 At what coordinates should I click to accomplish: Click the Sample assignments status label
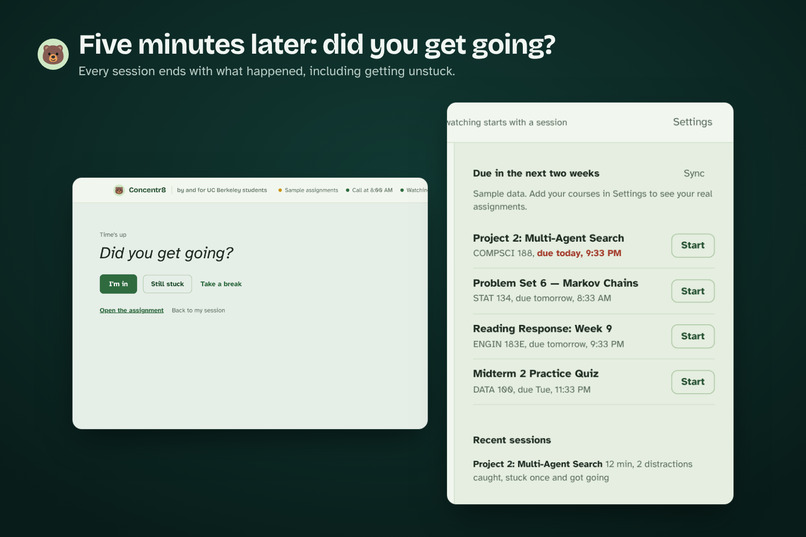tap(312, 190)
